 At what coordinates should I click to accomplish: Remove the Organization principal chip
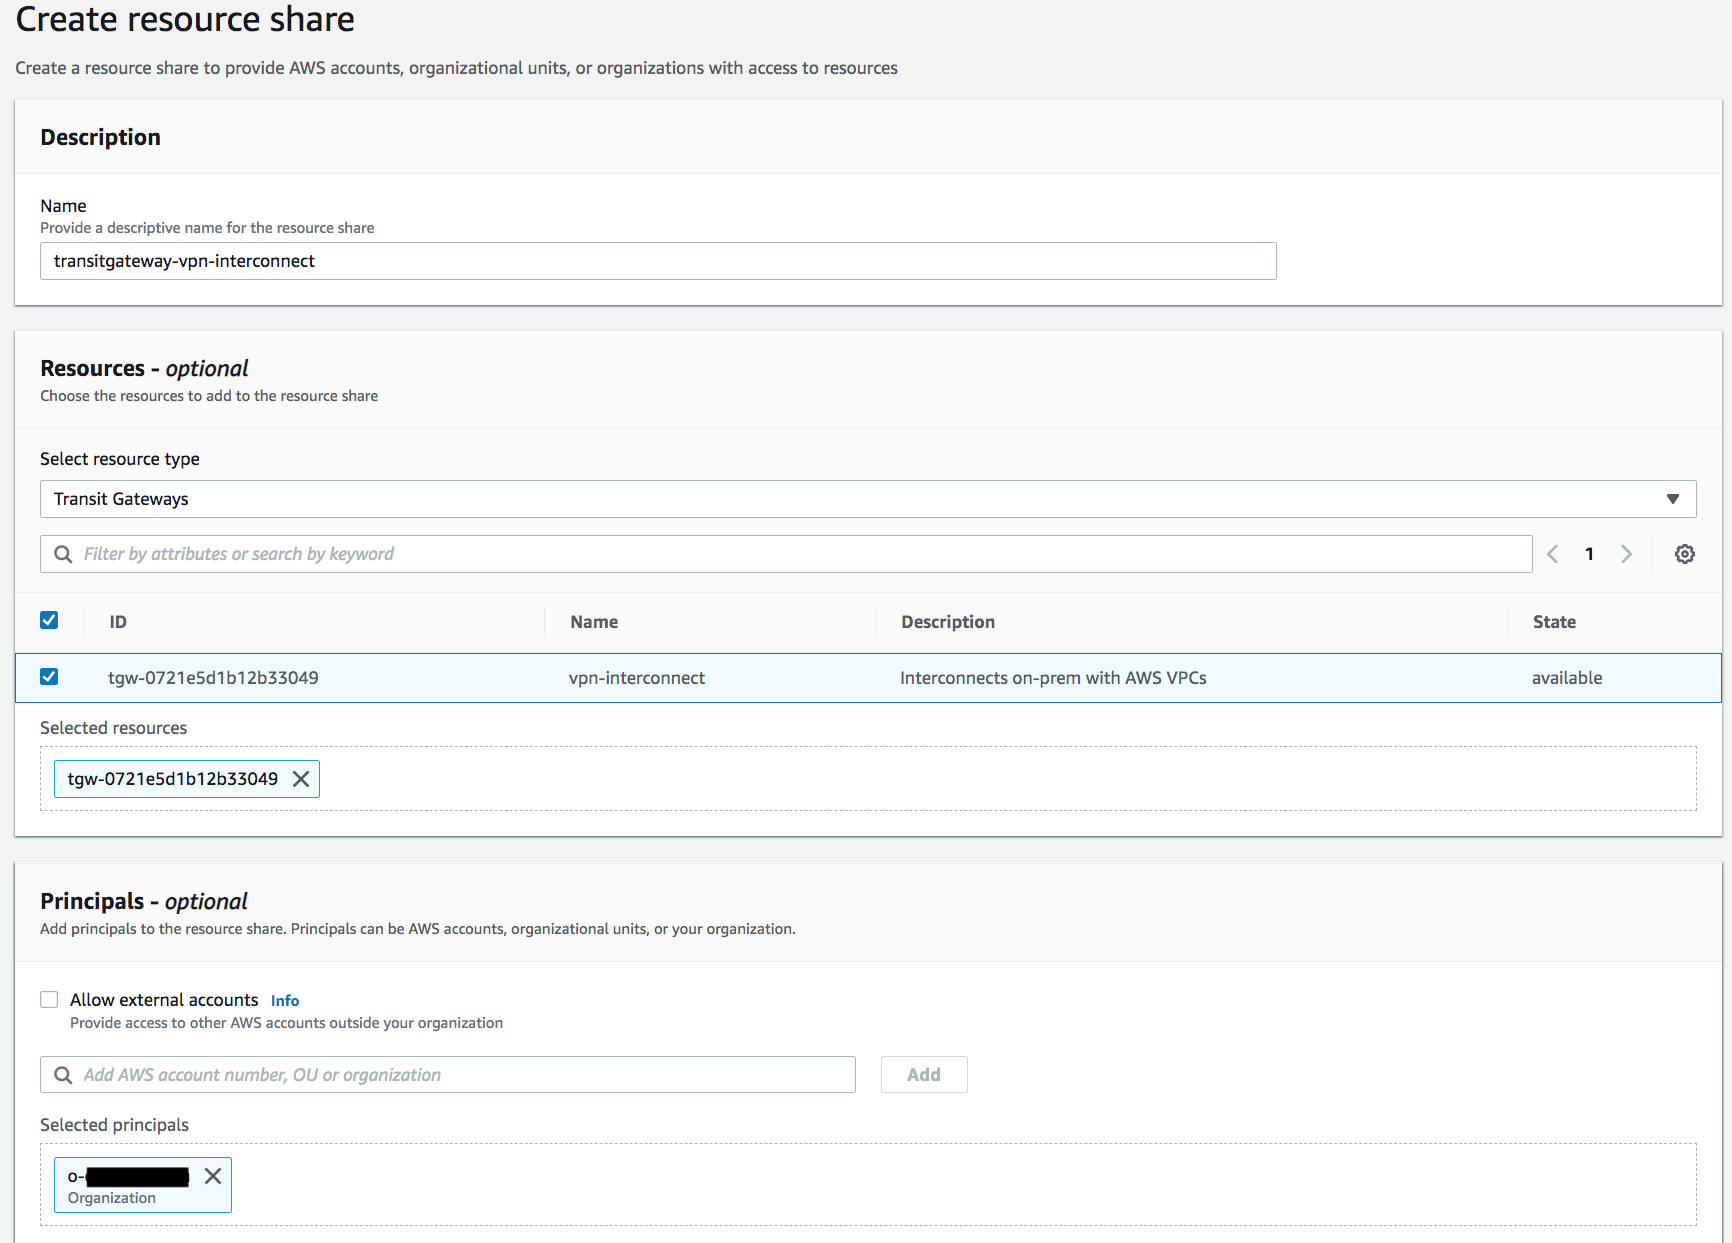pyautogui.click(x=213, y=1176)
